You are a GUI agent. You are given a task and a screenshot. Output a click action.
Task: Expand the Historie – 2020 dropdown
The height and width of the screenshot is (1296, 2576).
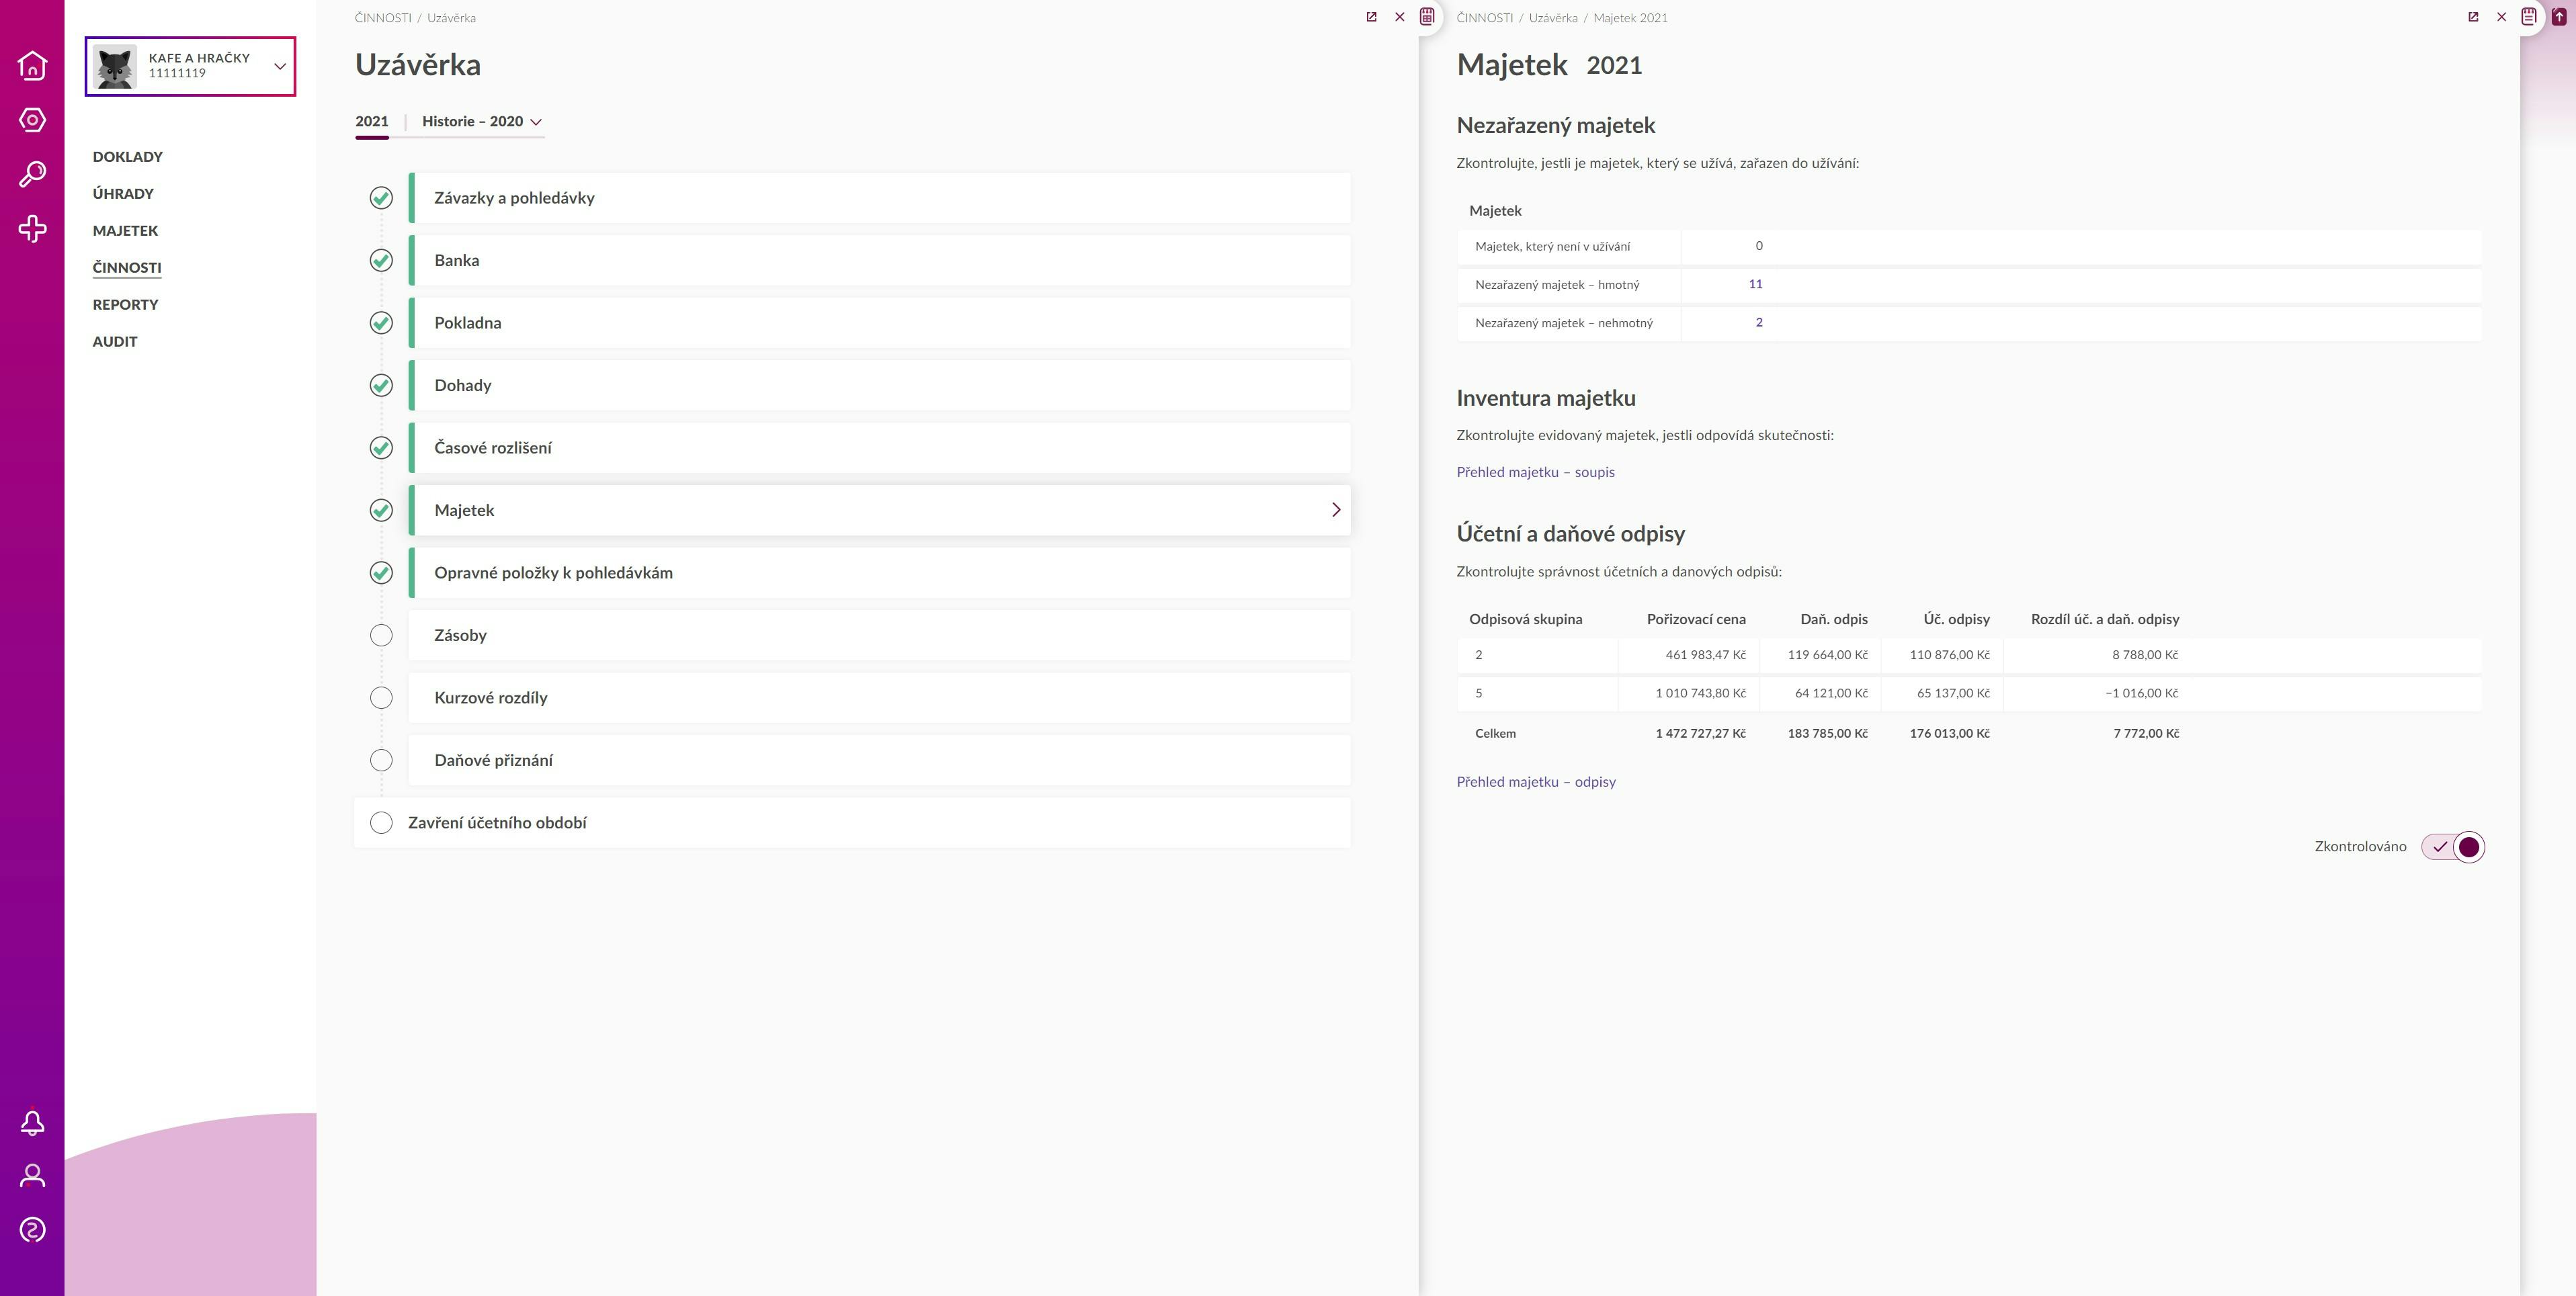482,121
